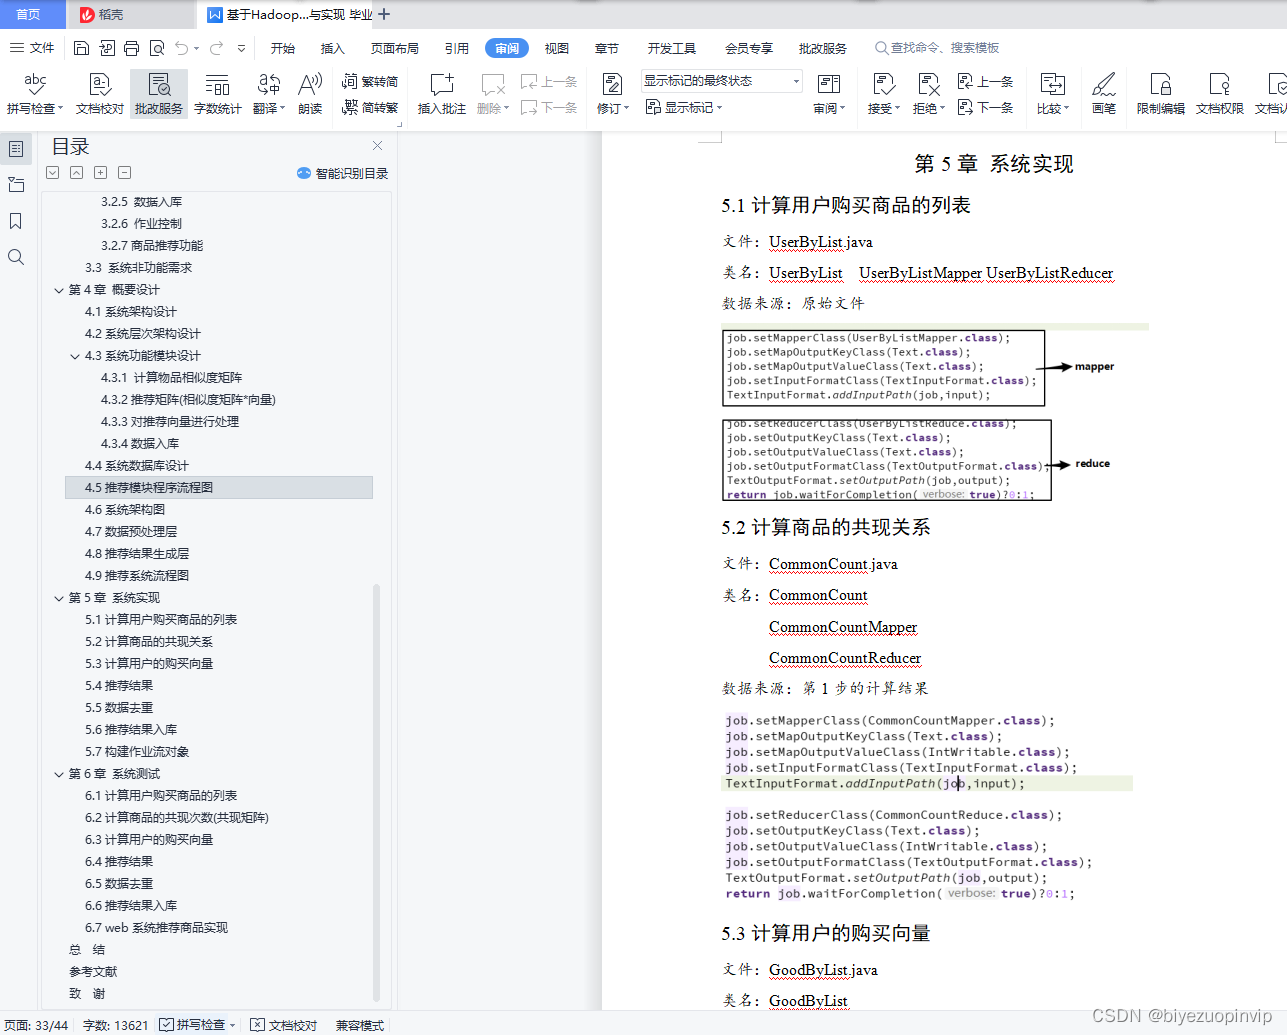1287x1035 pixels.
Task: Go to 6.7 web 系统推荐商品实现
Action: (156, 928)
